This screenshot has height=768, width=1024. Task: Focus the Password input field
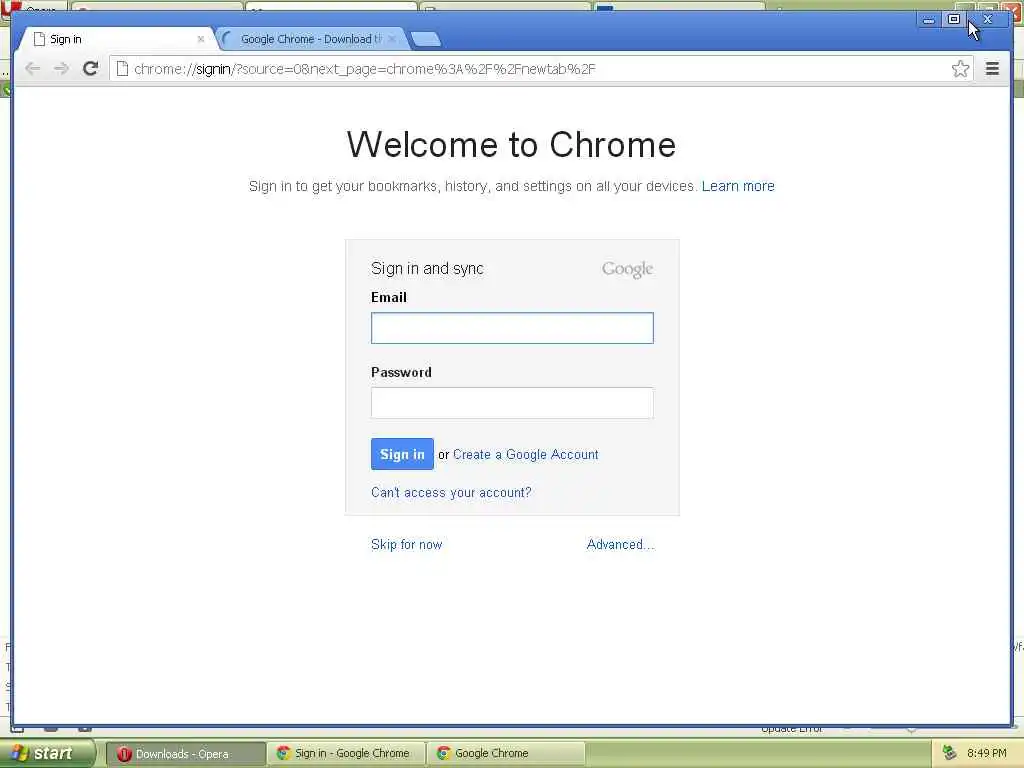[x=512, y=403]
